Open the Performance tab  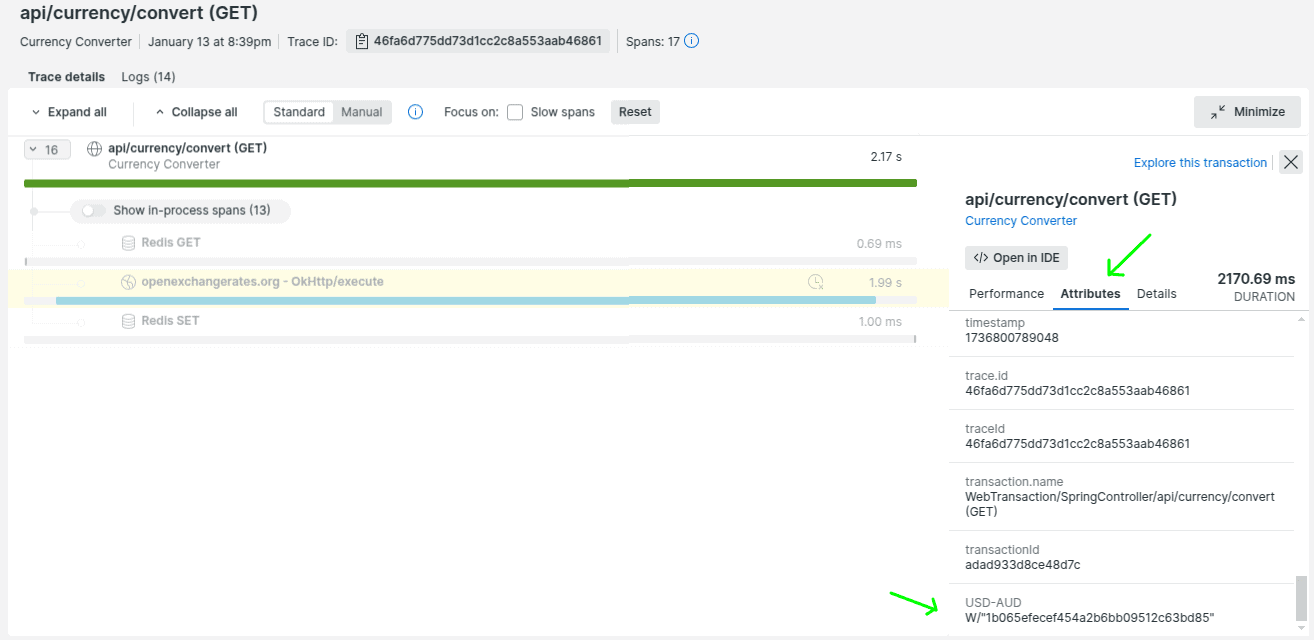coord(1006,294)
